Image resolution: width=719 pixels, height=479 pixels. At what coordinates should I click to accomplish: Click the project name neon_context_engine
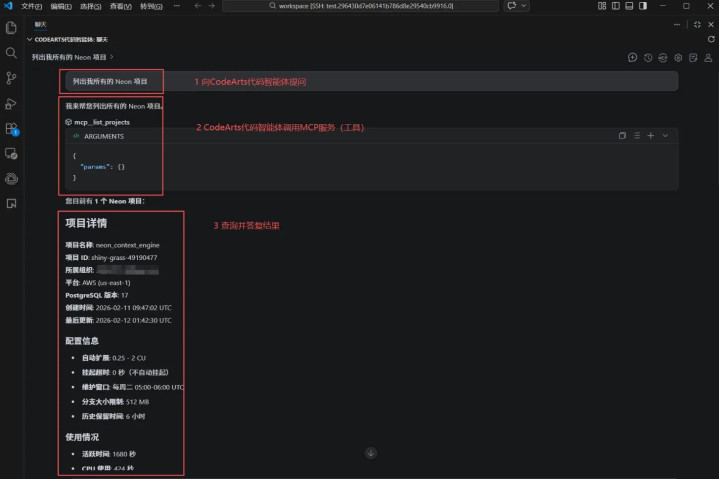click(x=127, y=245)
